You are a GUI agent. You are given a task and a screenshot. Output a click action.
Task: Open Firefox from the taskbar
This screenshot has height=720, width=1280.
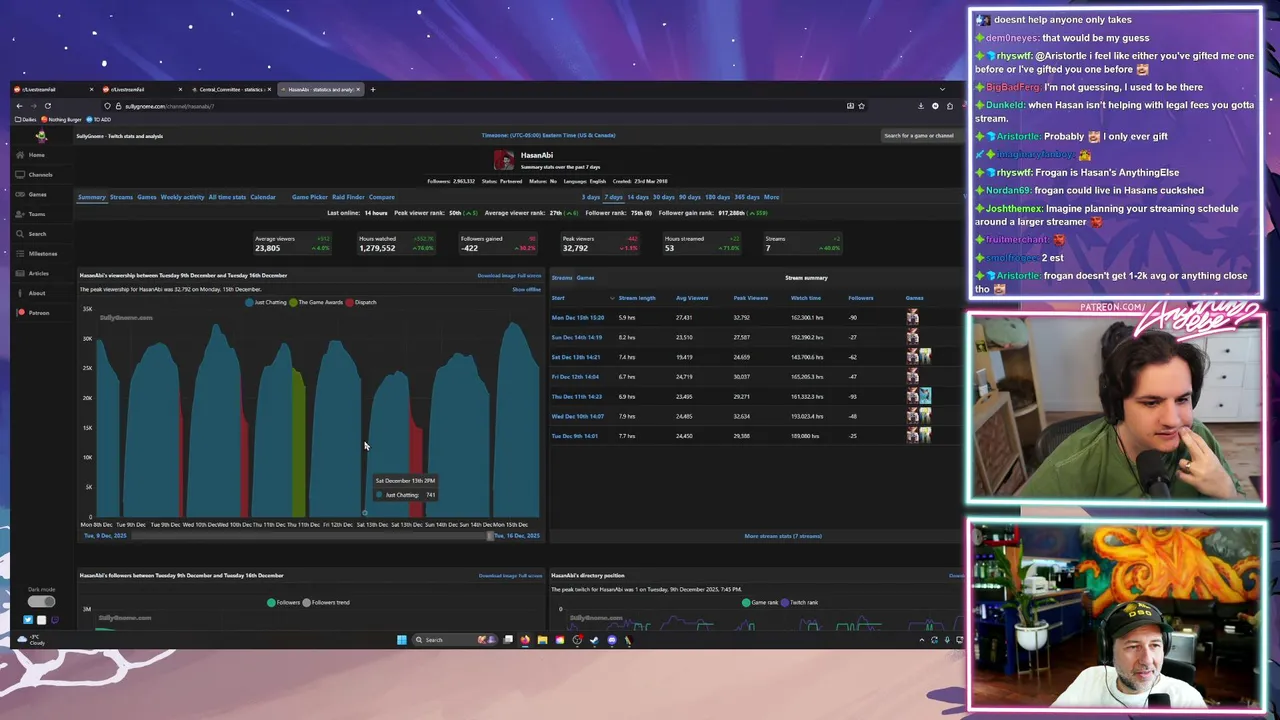[525, 640]
